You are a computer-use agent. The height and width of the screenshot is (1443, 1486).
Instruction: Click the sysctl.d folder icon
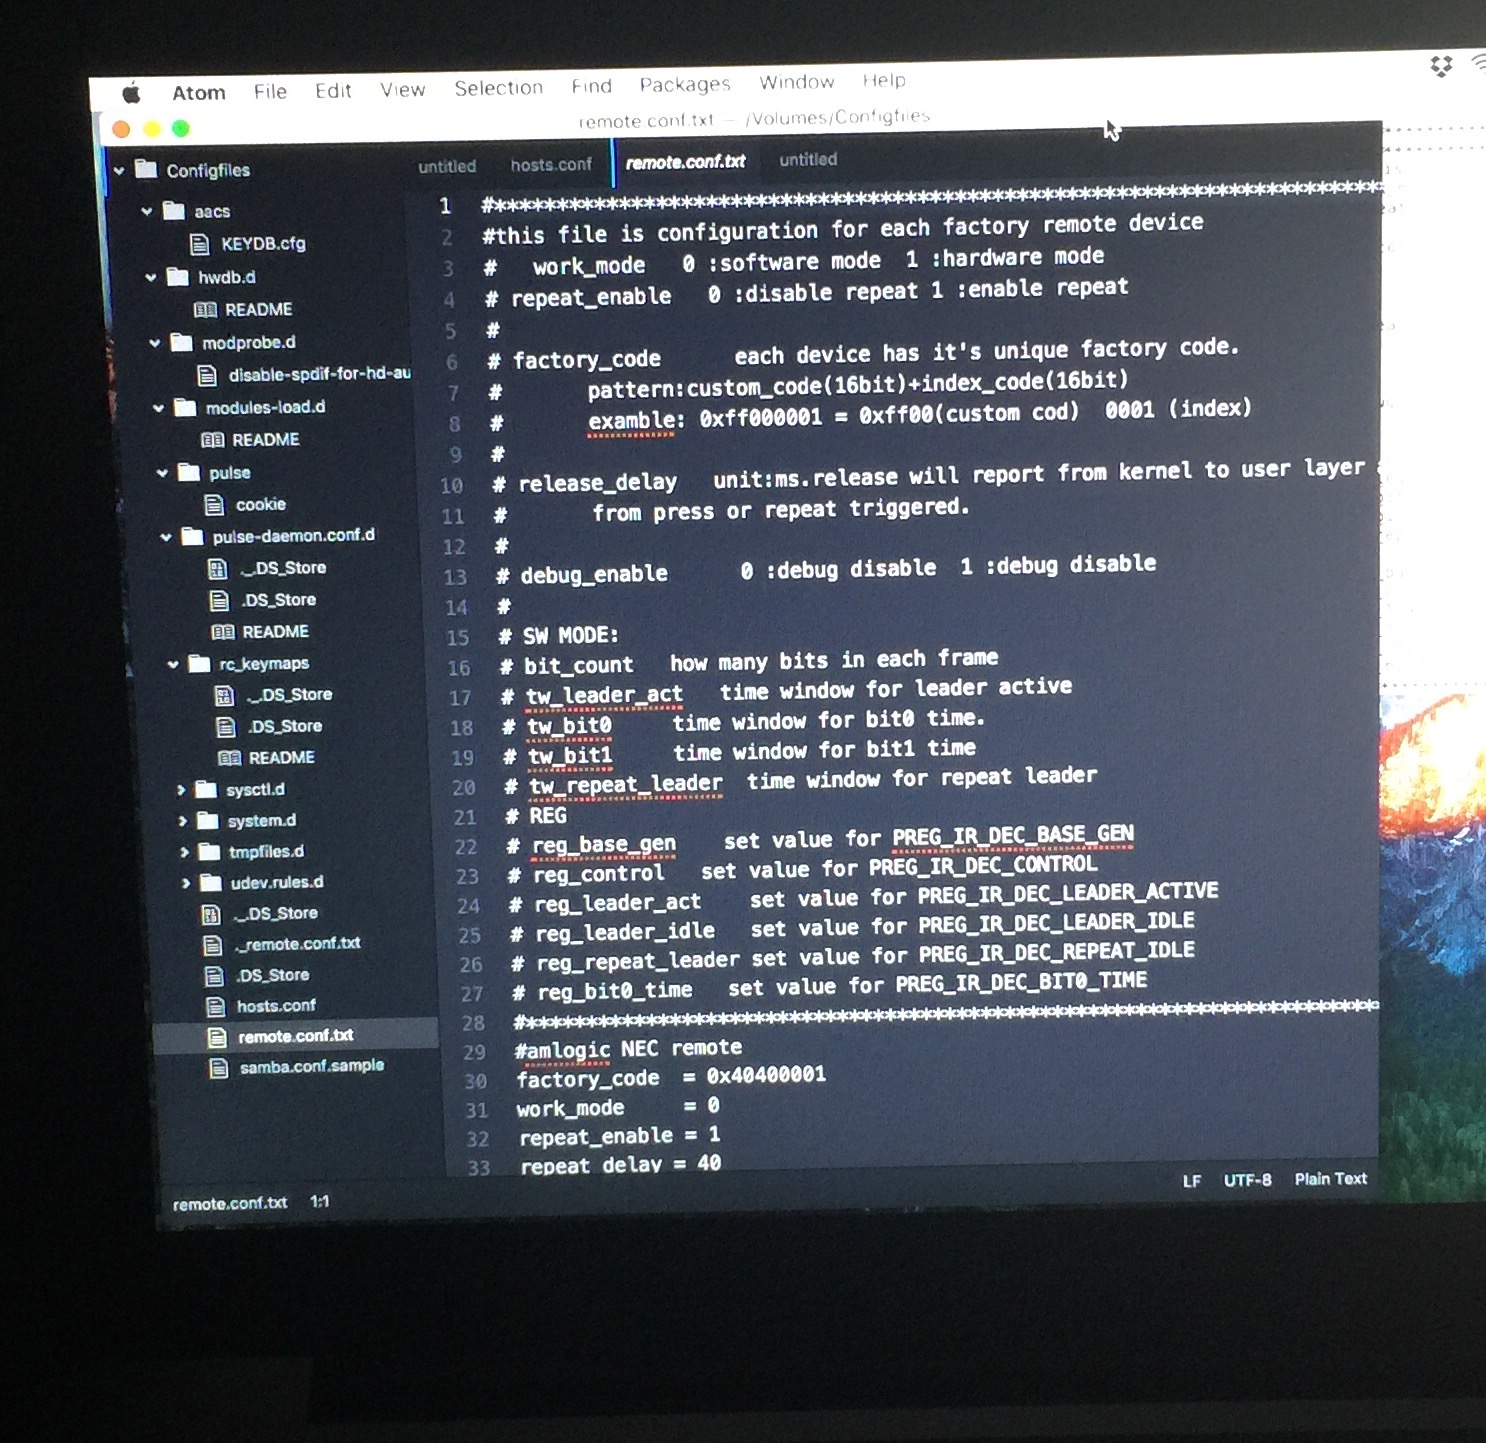click(206, 790)
